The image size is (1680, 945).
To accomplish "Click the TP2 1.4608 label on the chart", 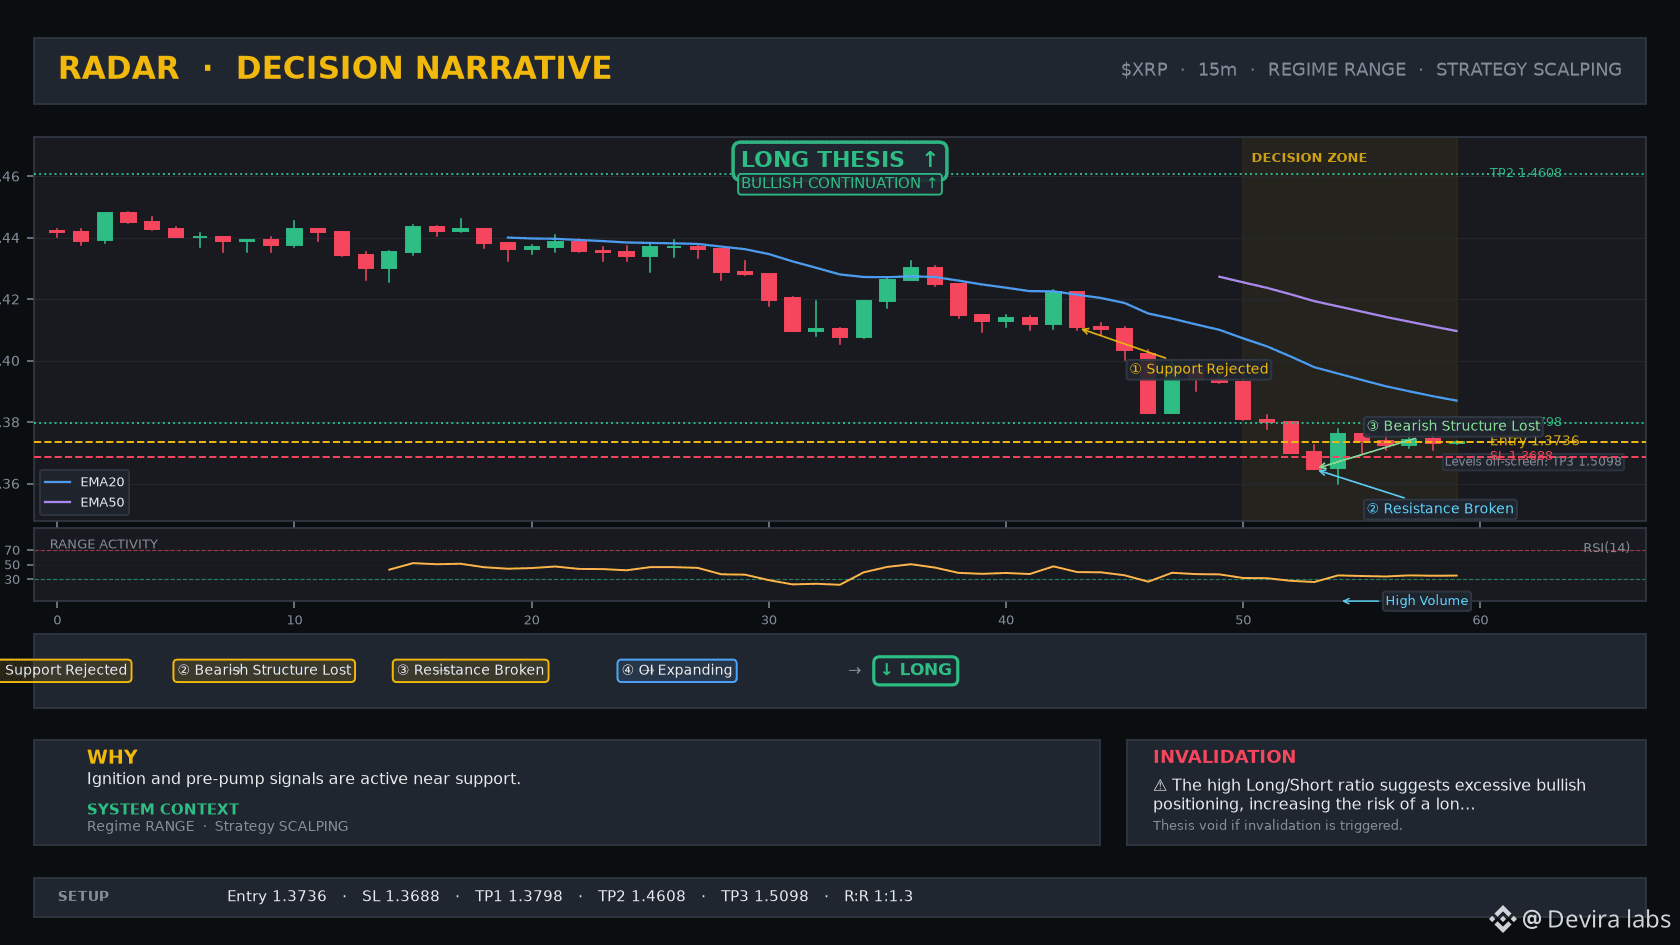I will pos(1525,173).
